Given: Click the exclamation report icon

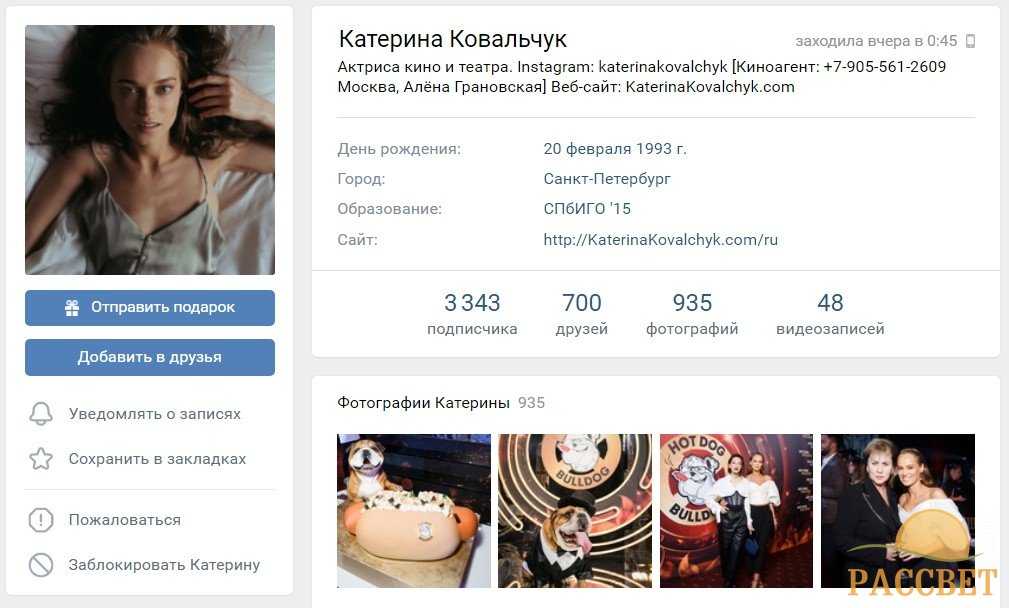Looking at the screenshot, I should [x=41, y=520].
